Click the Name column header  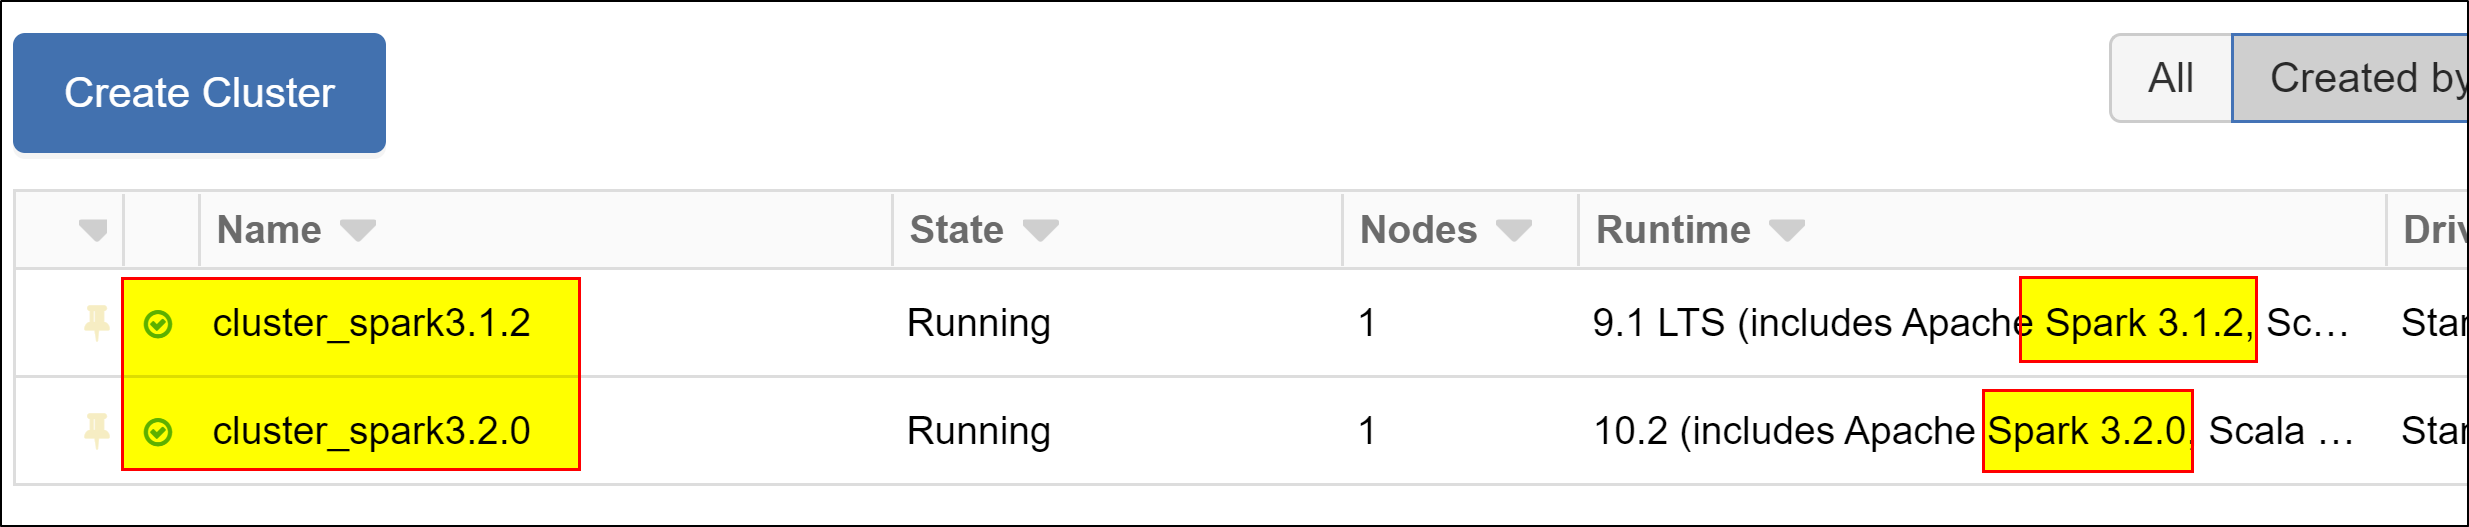tap(269, 230)
